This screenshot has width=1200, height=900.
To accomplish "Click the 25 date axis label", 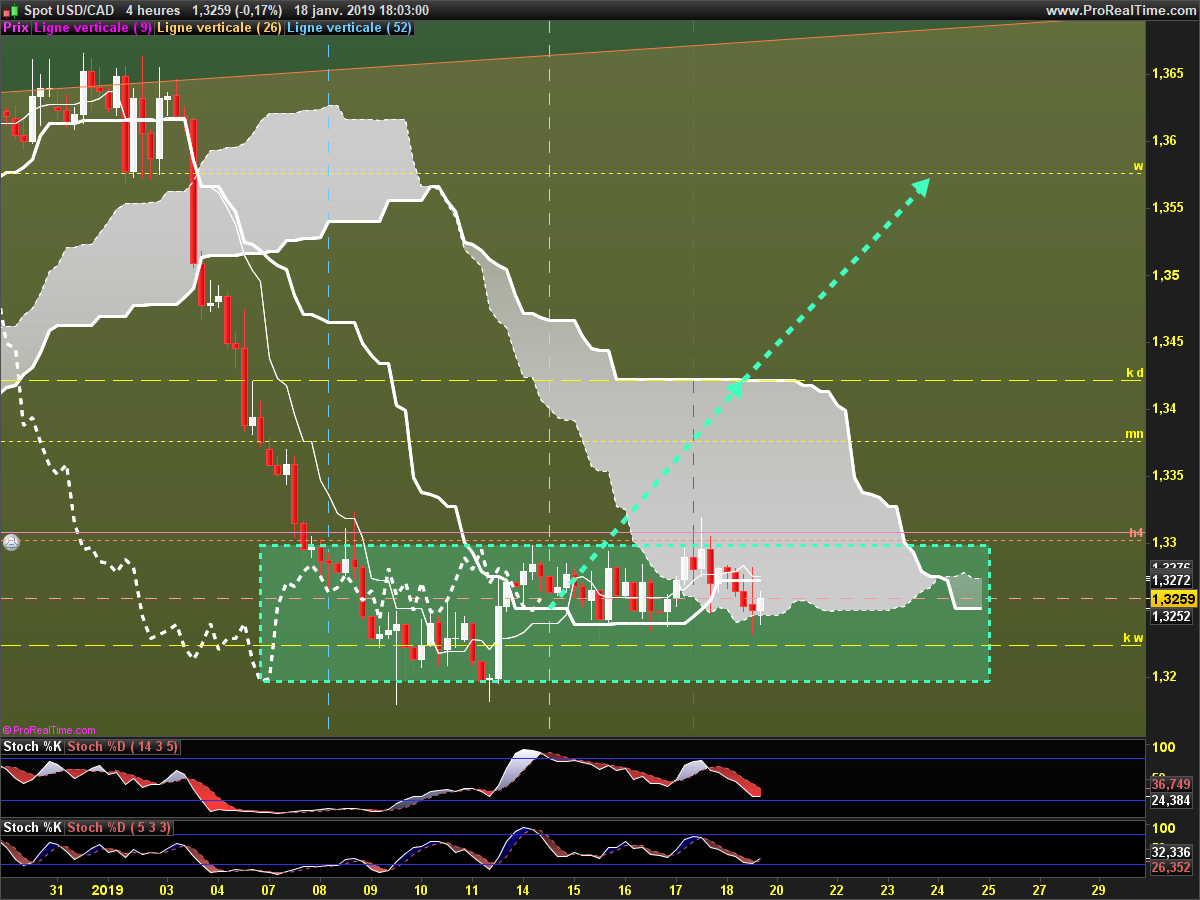I will pos(989,889).
